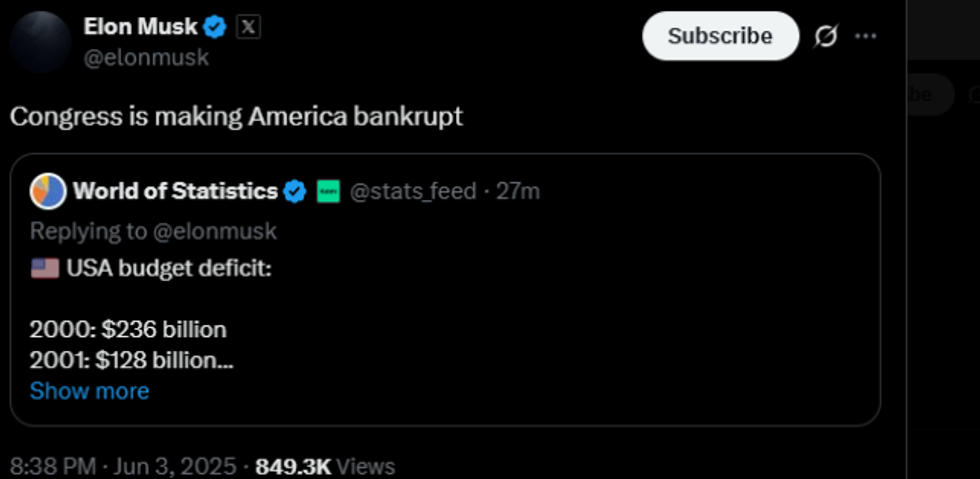Screen dimensions: 980x479
Task: Click the 8:38 PM · Jun 3, 2025 timestamp
Action: (123, 466)
